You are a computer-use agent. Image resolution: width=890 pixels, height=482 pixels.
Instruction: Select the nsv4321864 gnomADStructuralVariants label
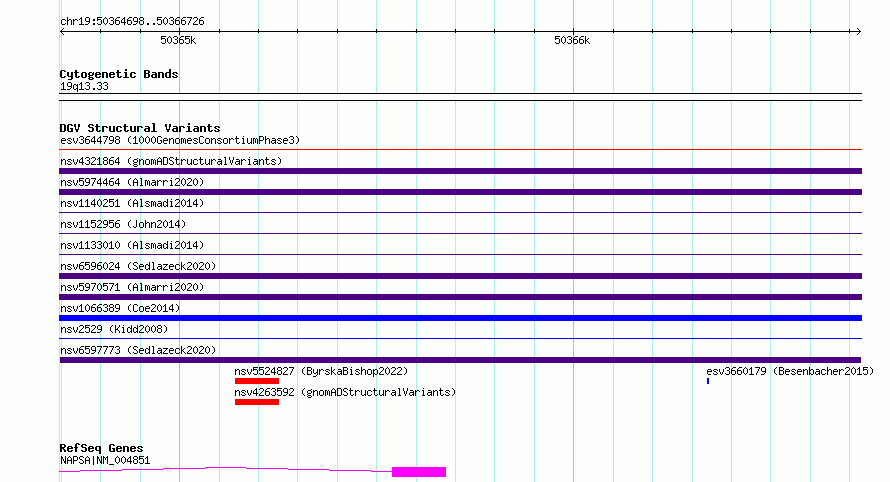pyautogui.click(x=171, y=161)
